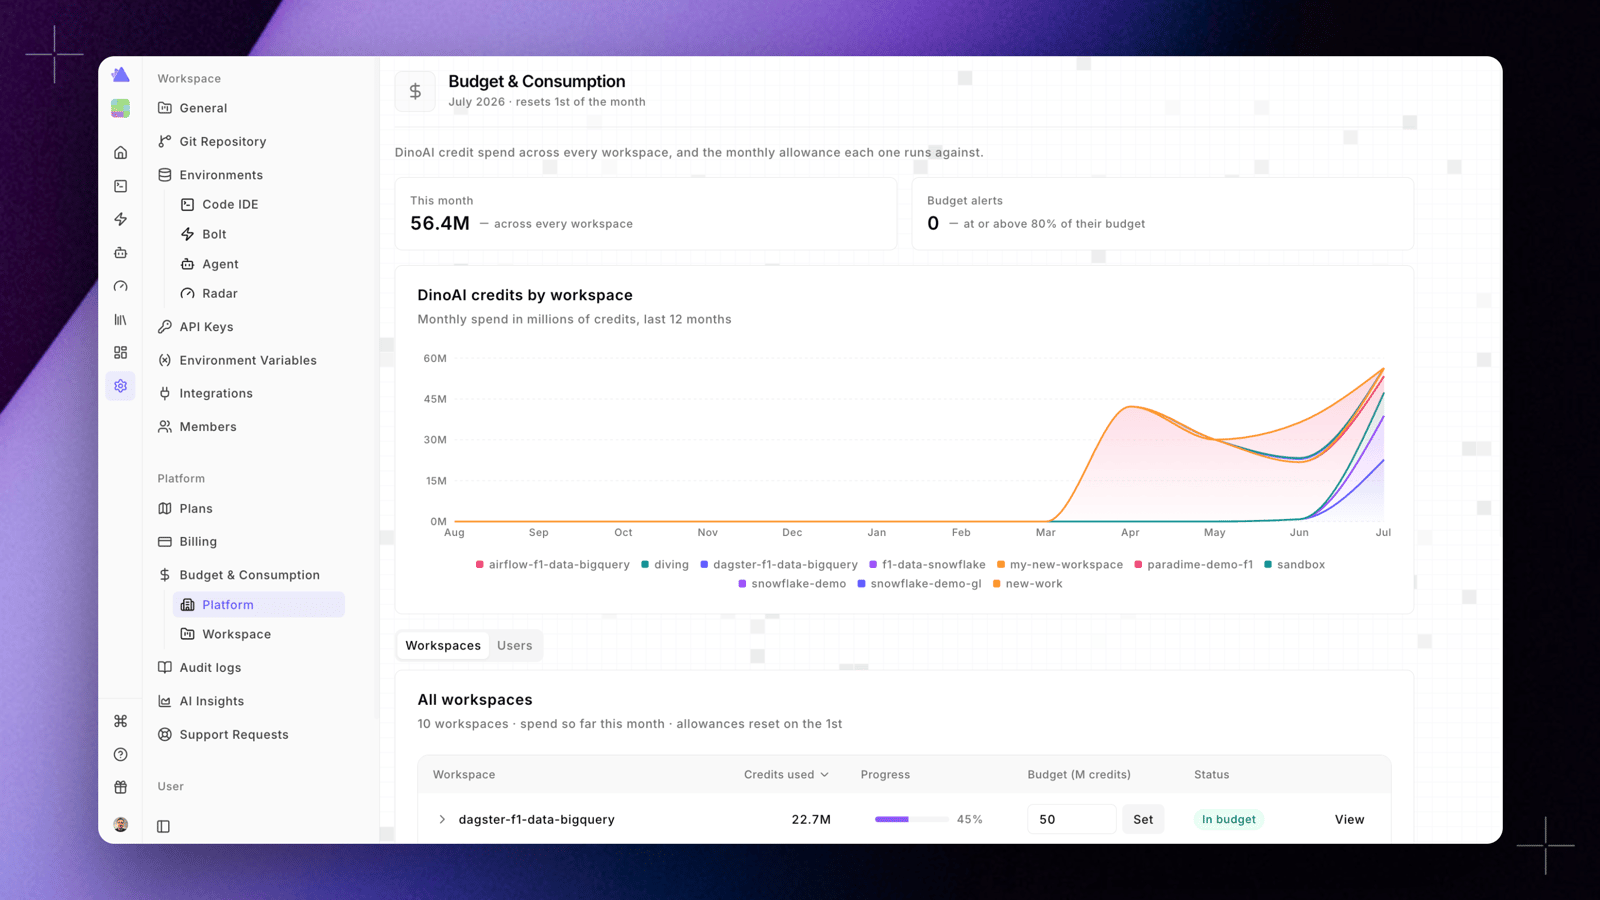1600x900 pixels.
Task: Toggle new-work legend entry
Action: point(1027,584)
